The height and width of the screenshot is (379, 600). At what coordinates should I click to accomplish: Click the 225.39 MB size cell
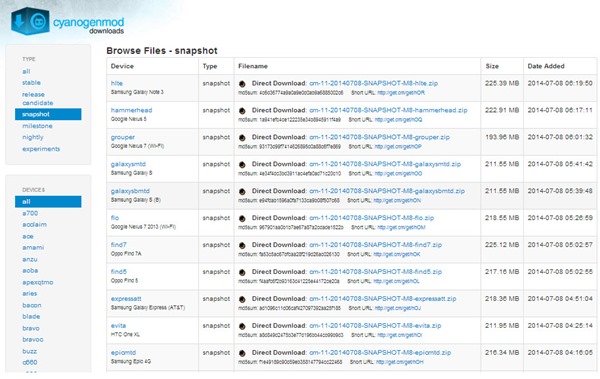coord(502,83)
